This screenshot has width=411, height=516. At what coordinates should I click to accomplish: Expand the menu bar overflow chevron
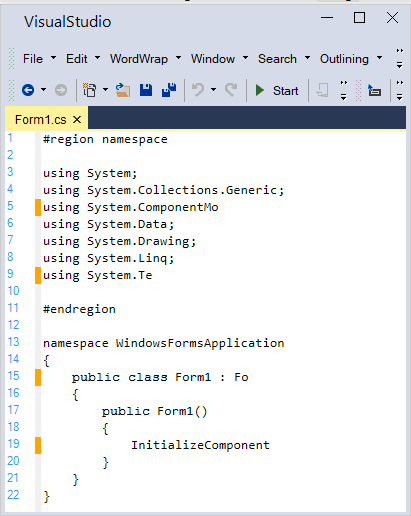[400, 58]
